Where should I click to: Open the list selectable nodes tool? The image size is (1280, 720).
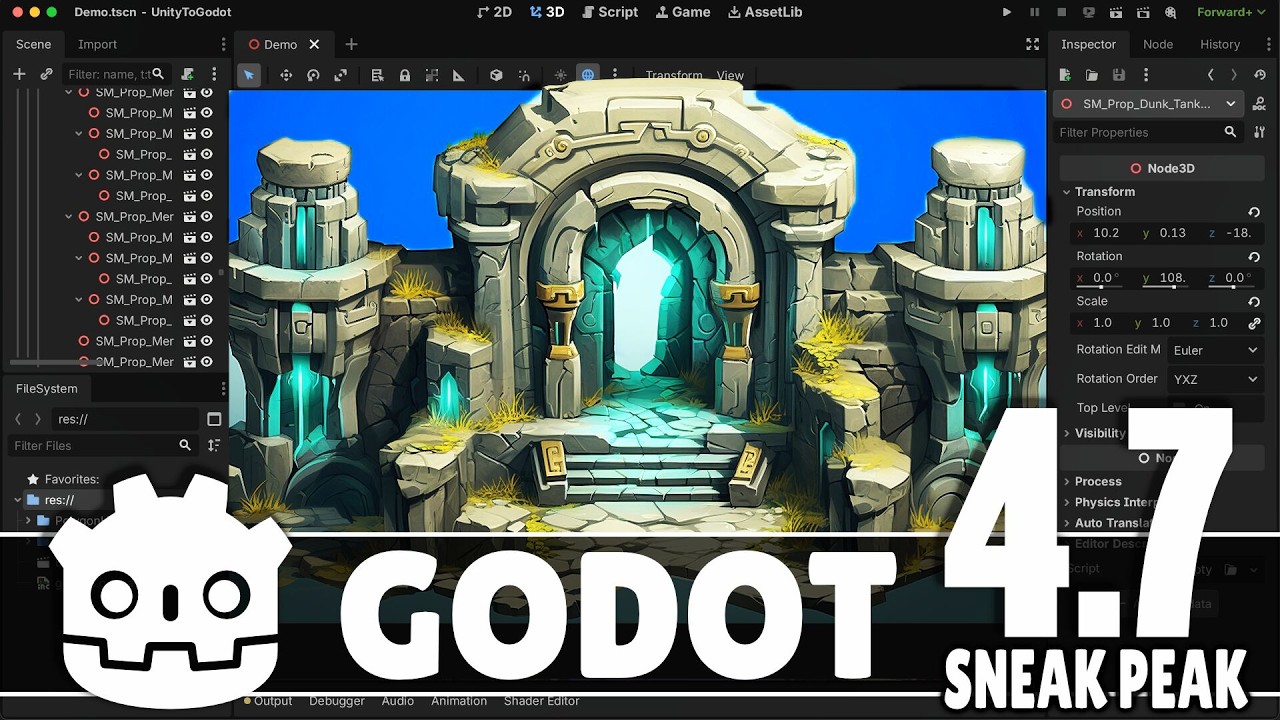tap(377, 75)
